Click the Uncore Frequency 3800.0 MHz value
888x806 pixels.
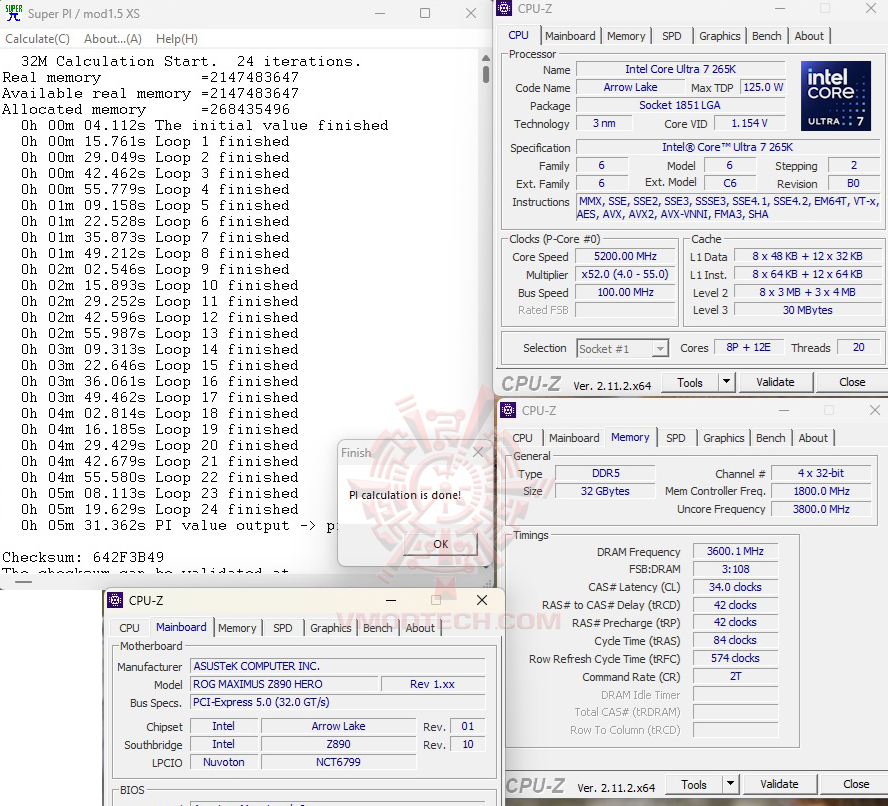821,509
